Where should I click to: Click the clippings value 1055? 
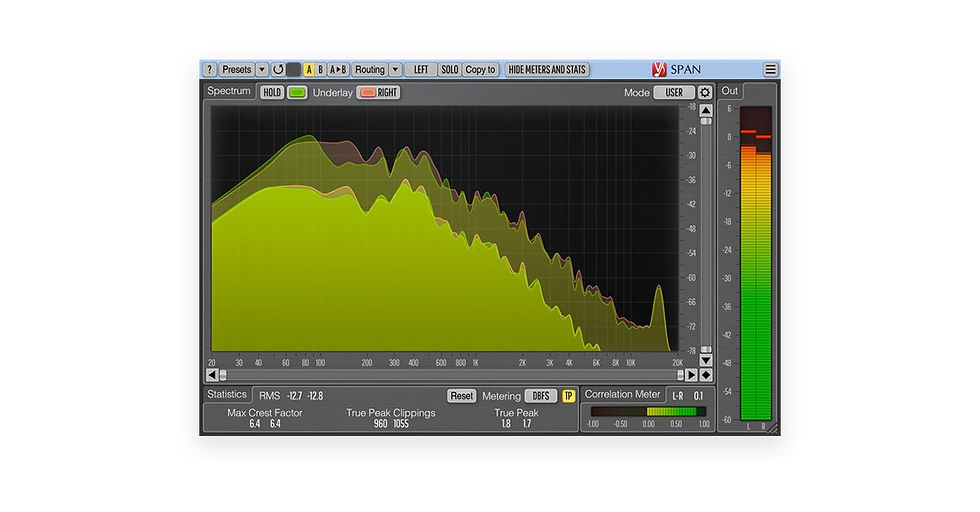pyautogui.click(x=401, y=424)
